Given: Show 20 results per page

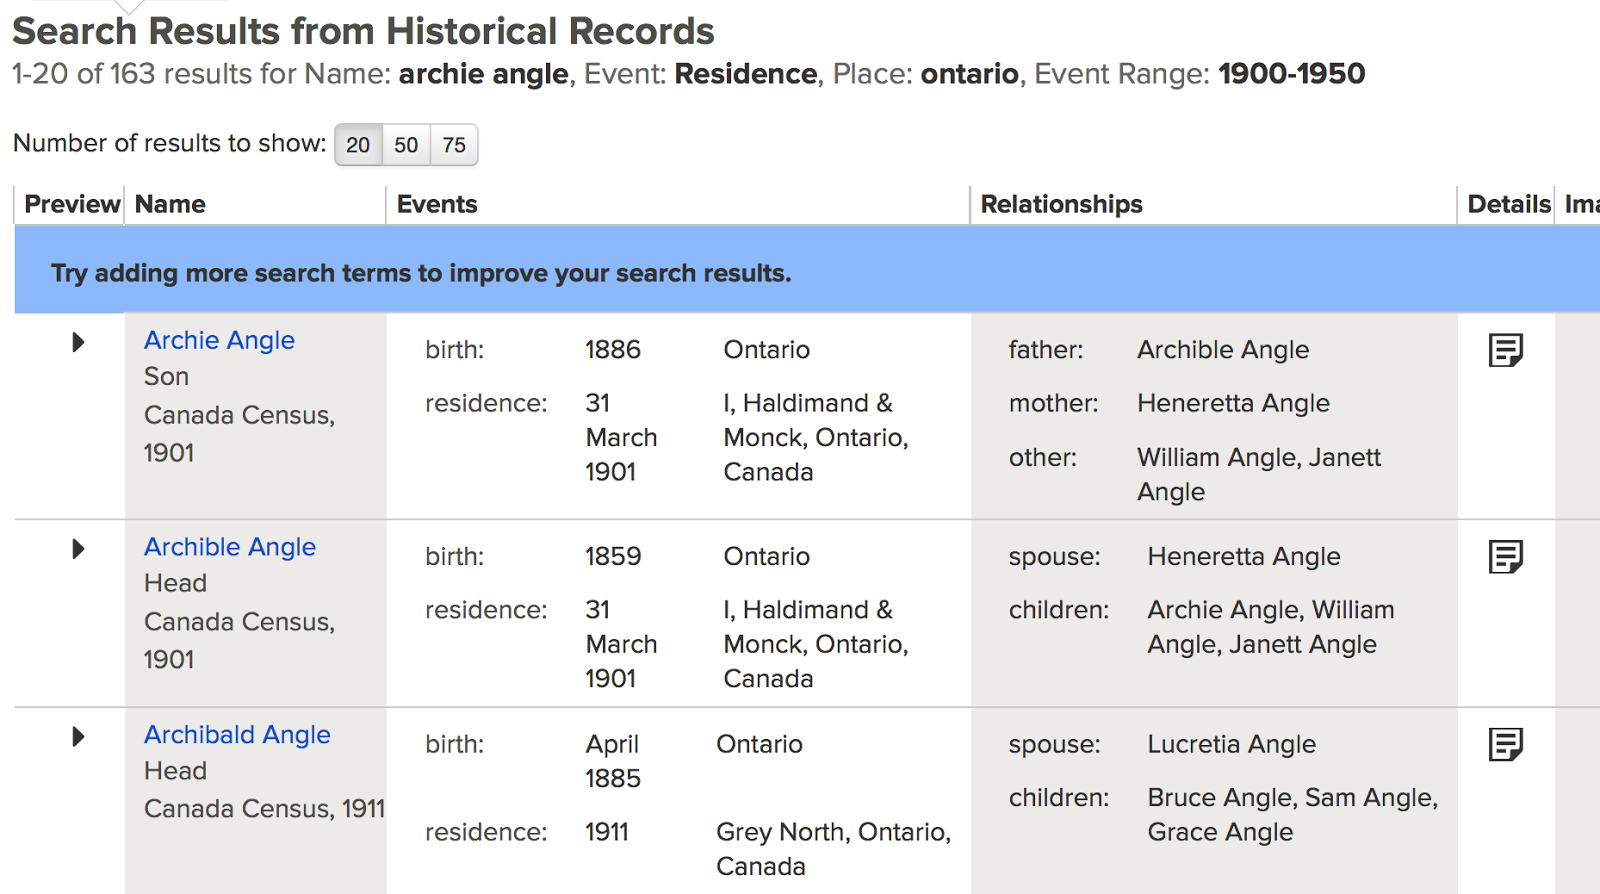Looking at the screenshot, I should click(x=358, y=145).
